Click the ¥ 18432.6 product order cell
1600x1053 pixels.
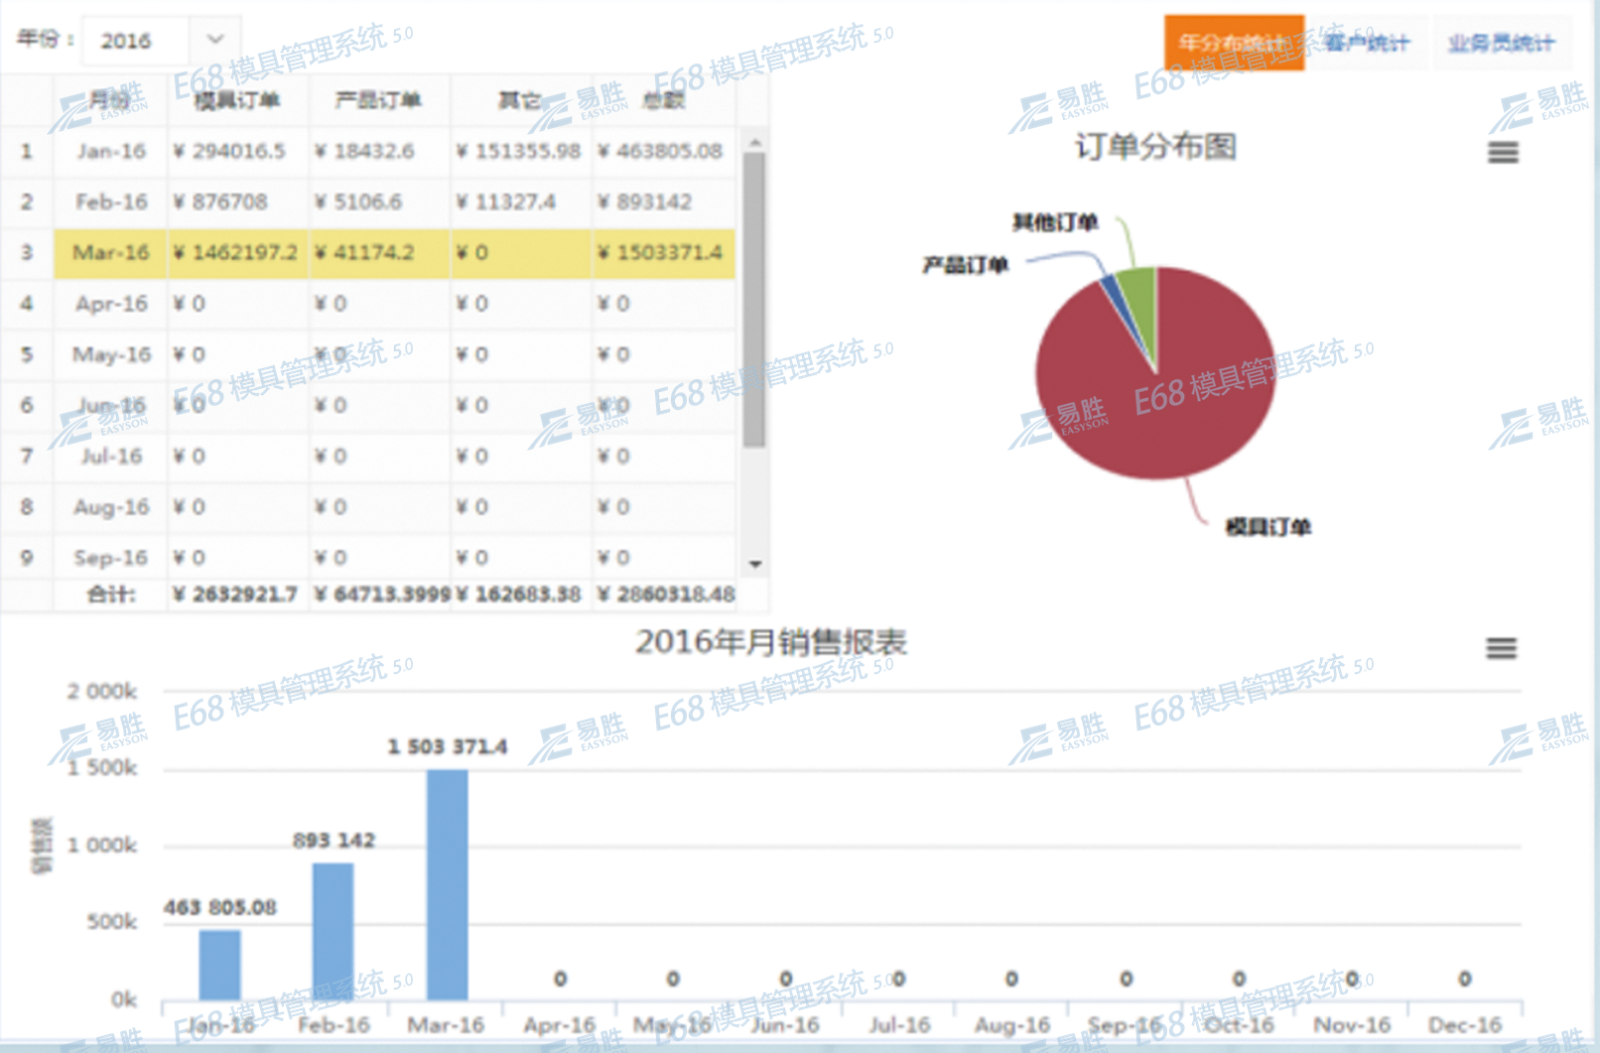pos(378,151)
